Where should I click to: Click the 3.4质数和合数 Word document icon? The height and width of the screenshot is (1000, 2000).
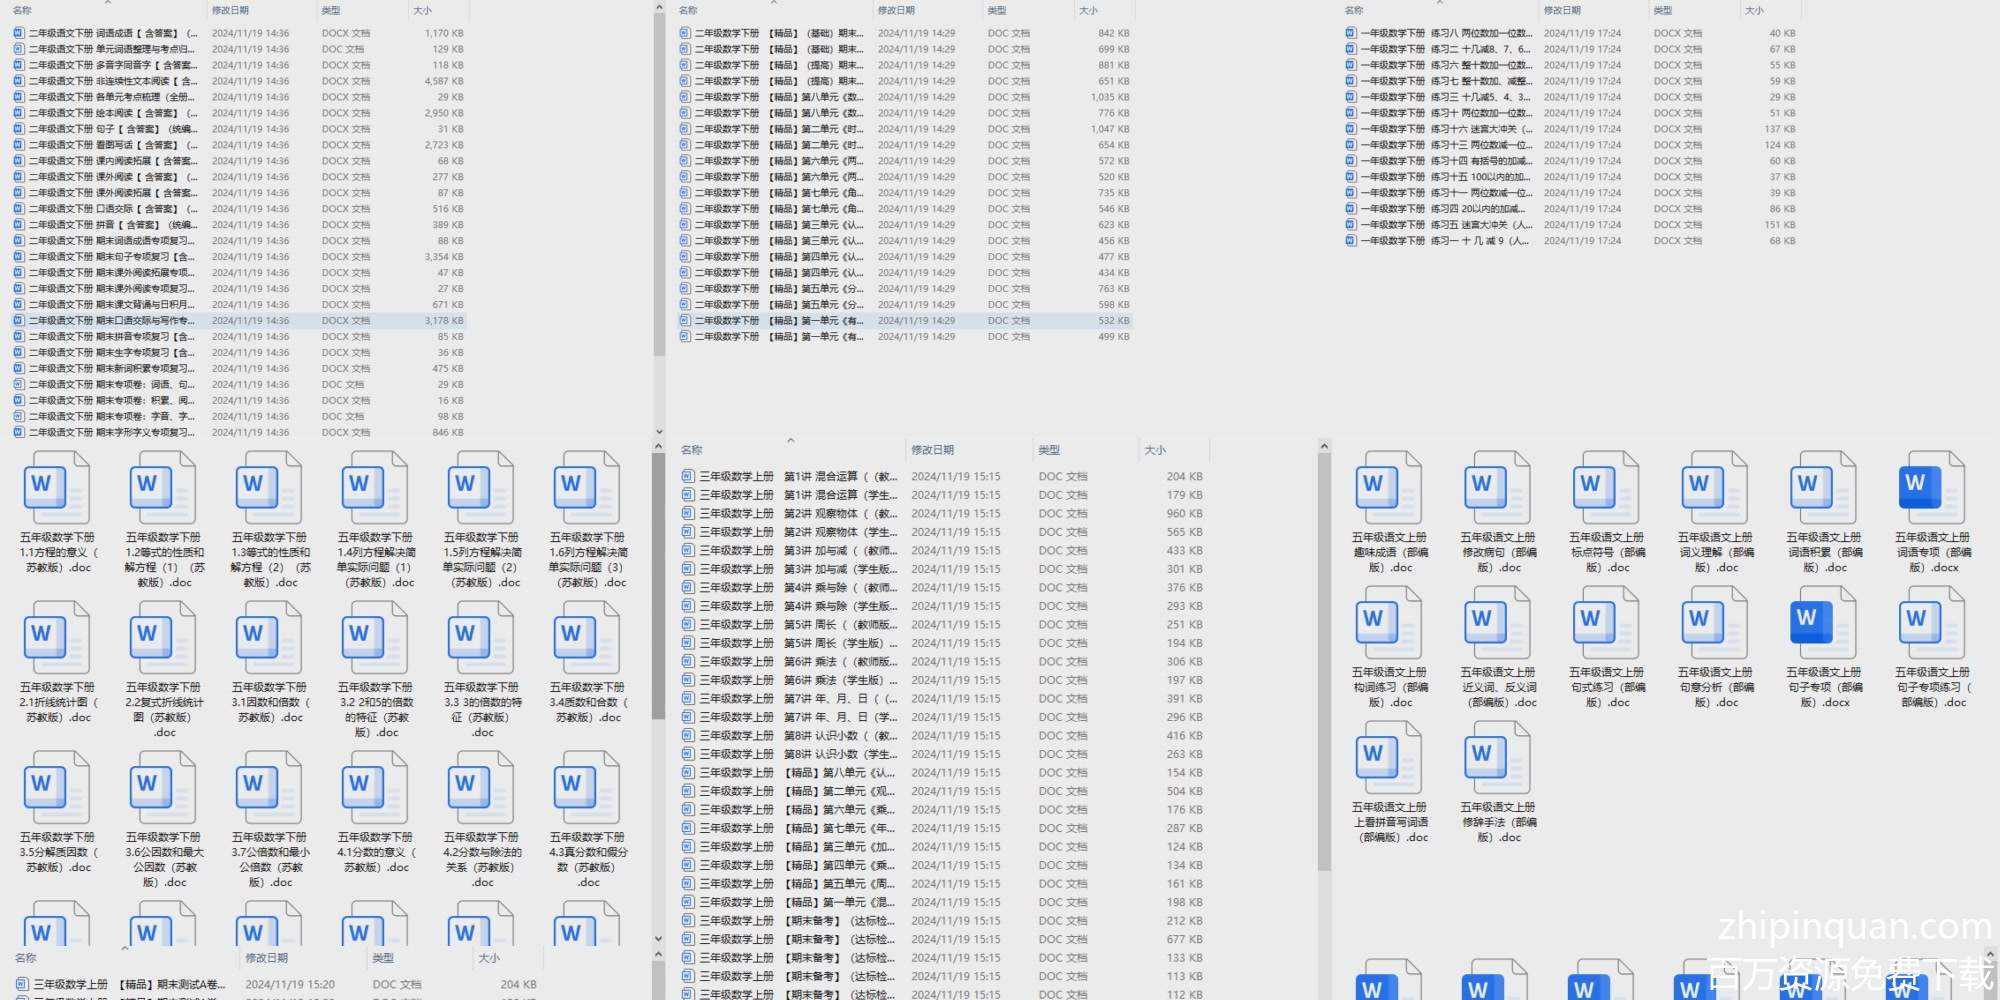click(587, 637)
